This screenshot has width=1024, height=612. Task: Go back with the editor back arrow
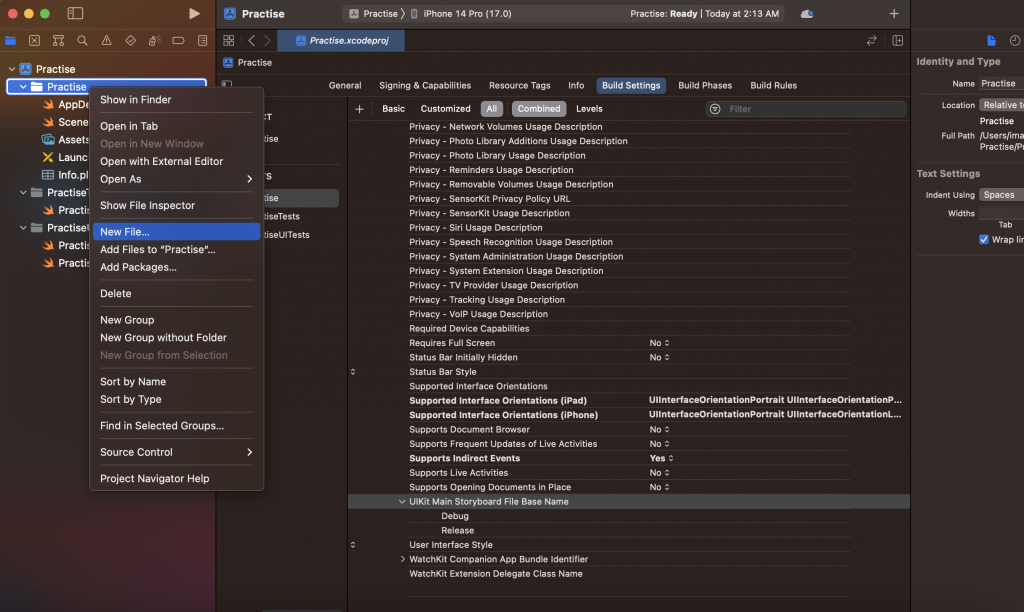(251, 40)
